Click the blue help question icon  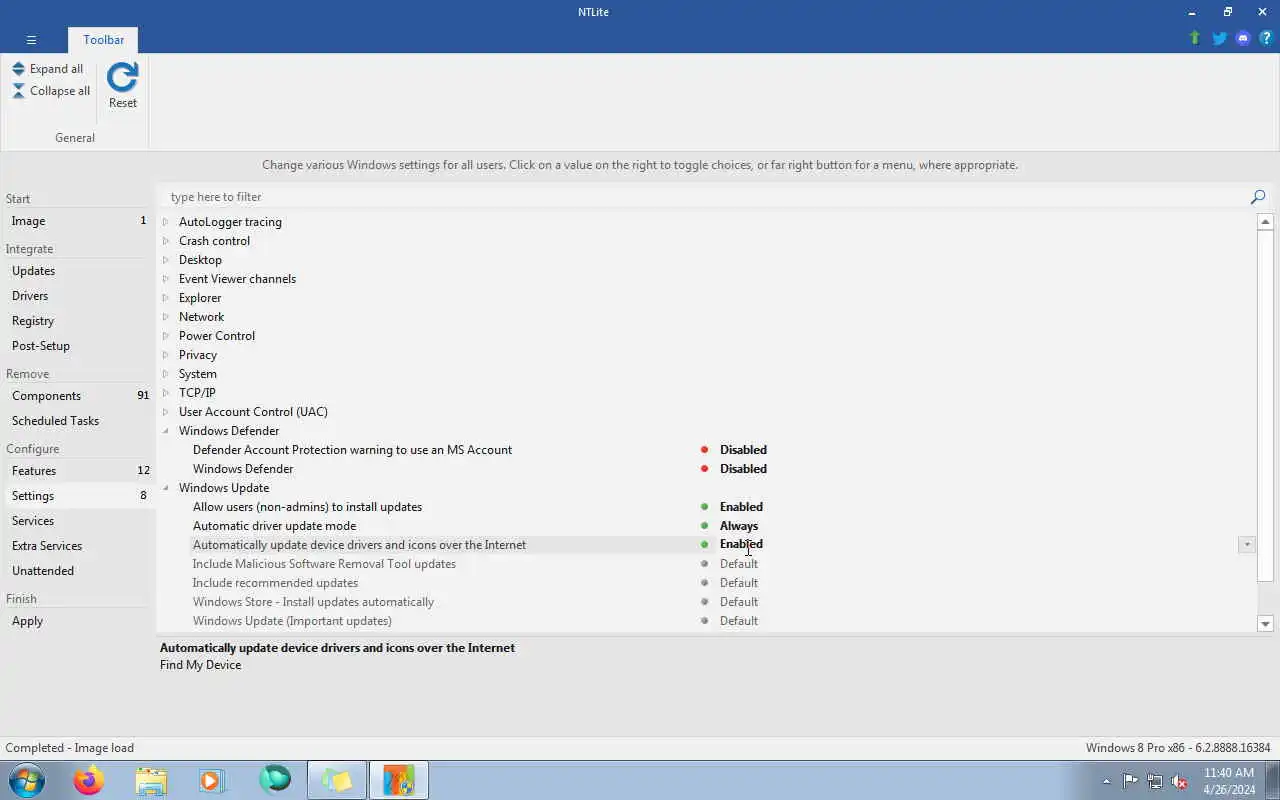coord(1266,38)
